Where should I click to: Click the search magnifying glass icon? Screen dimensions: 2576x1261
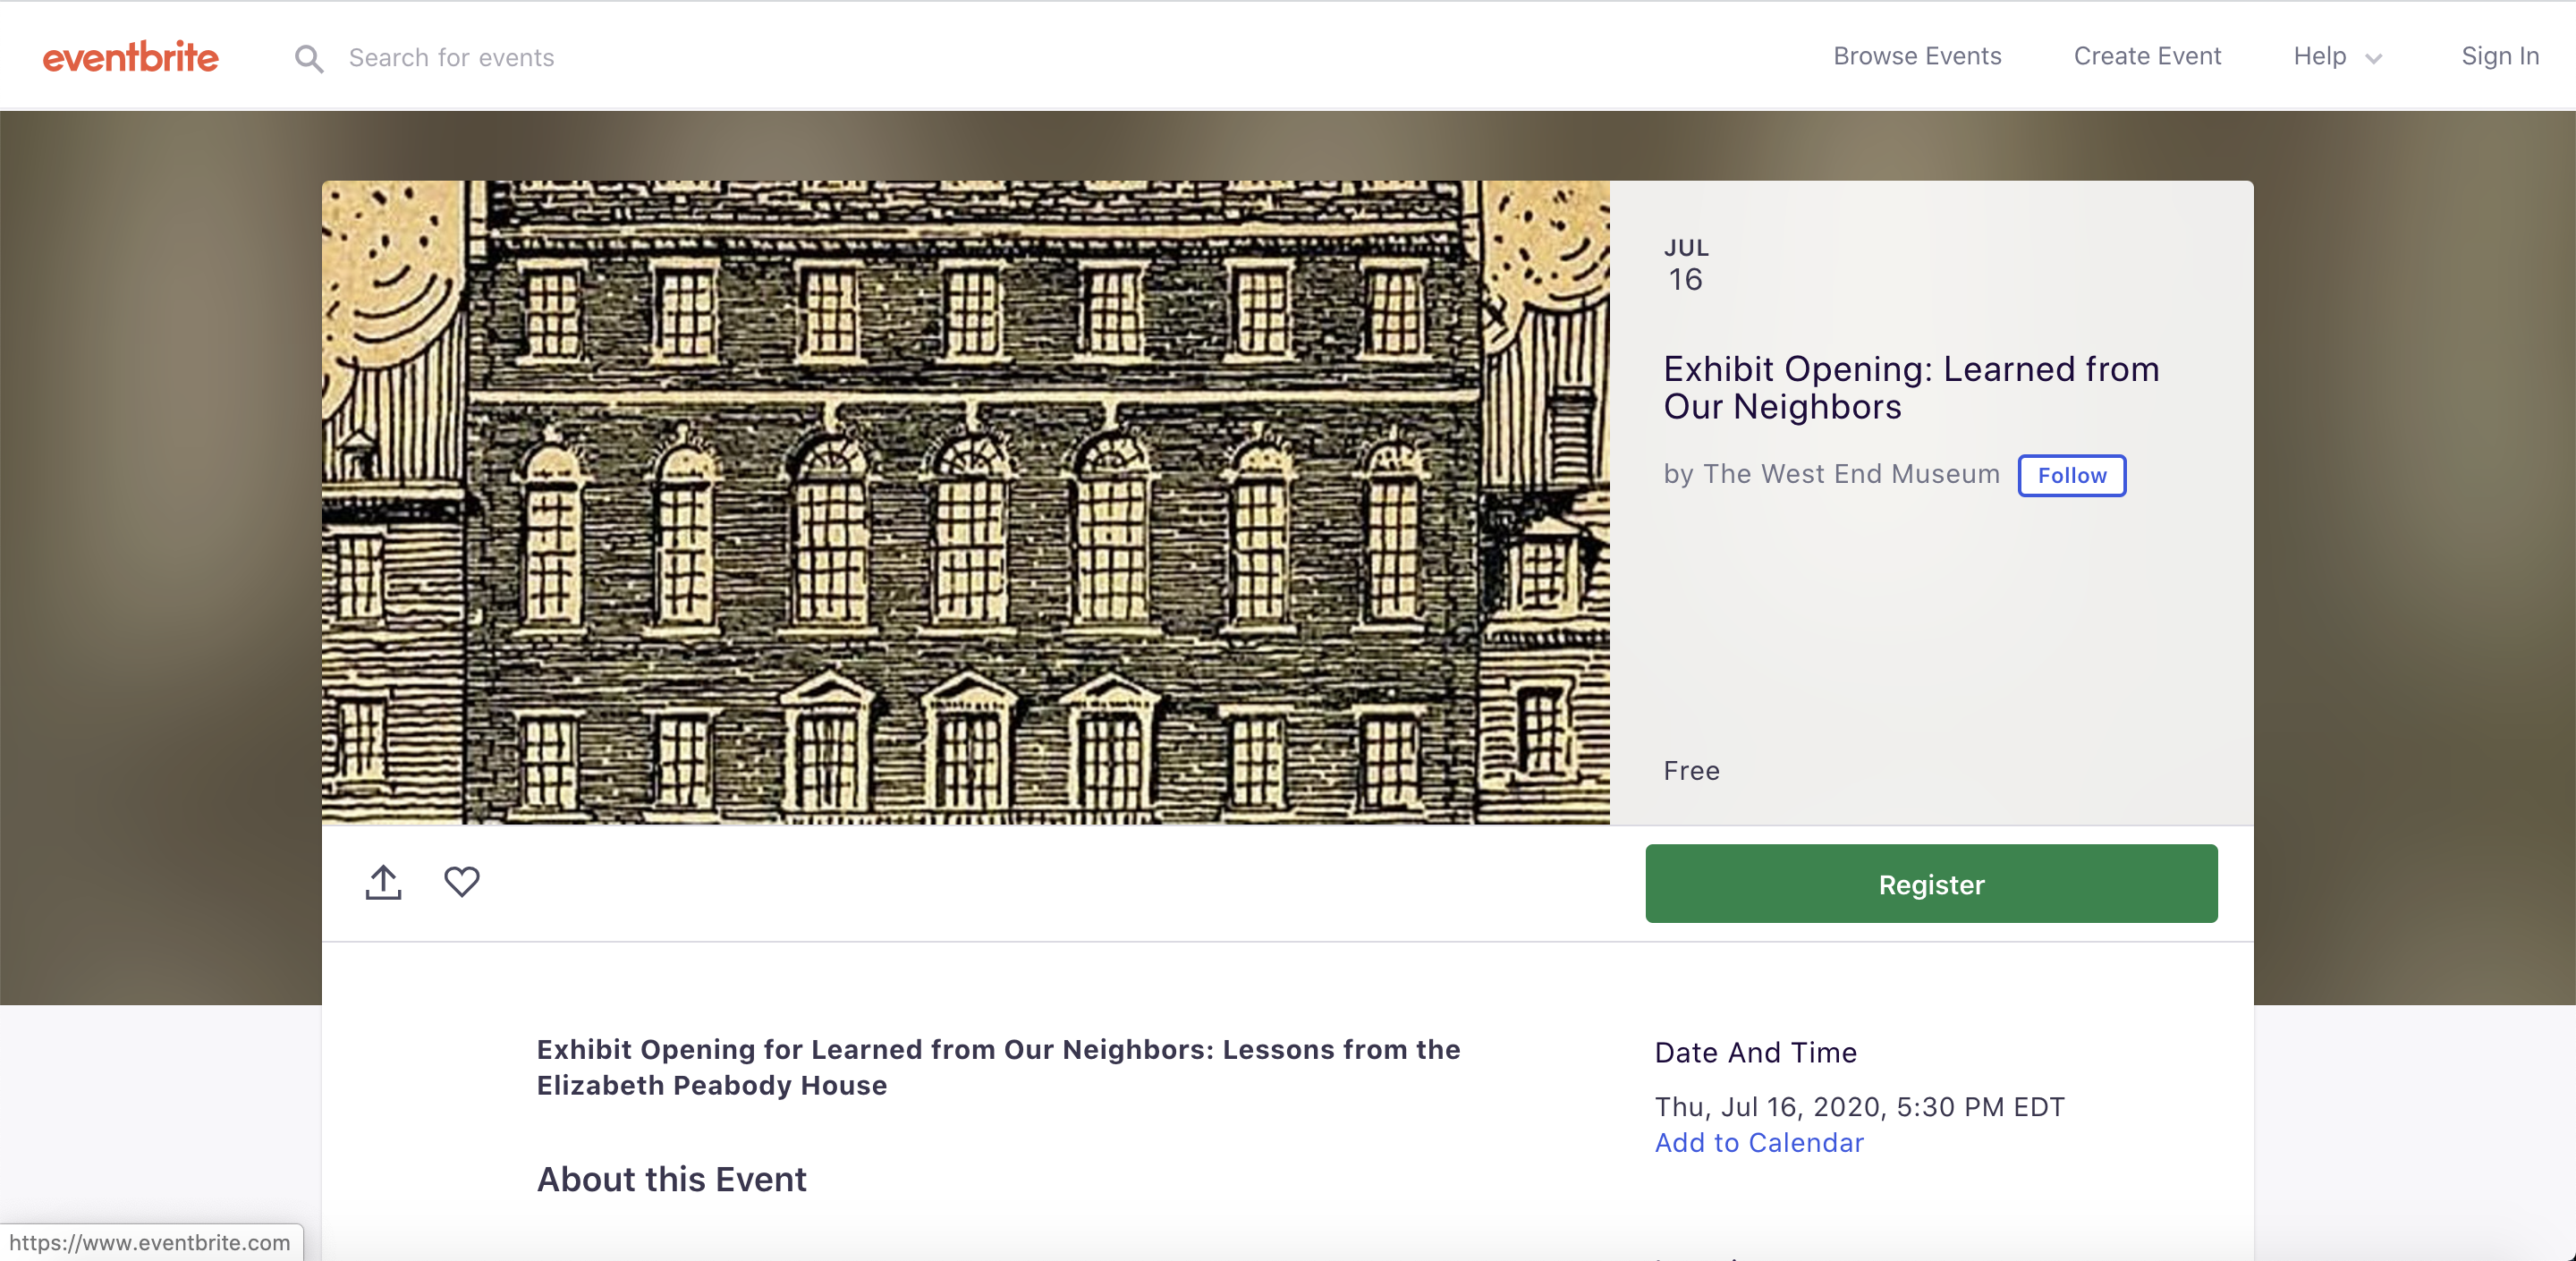(x=309, y=59)
